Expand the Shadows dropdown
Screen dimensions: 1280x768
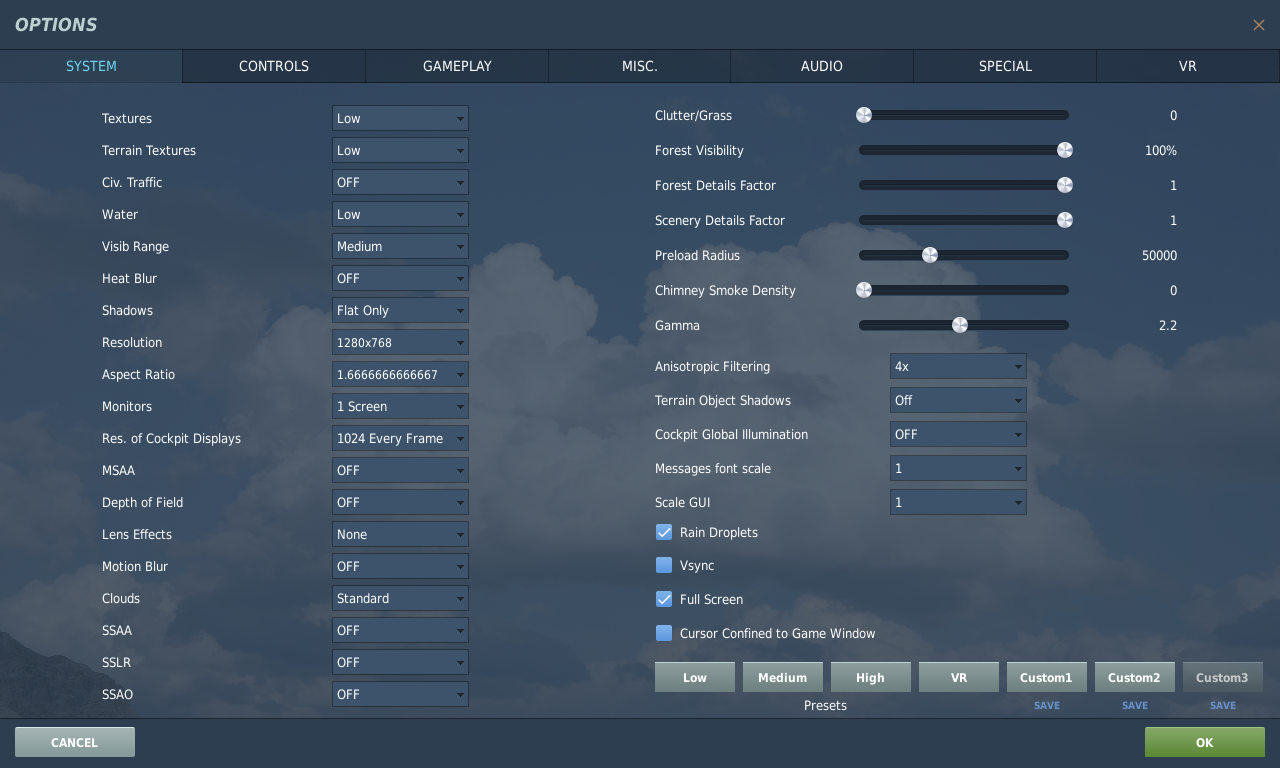[400, 310]
